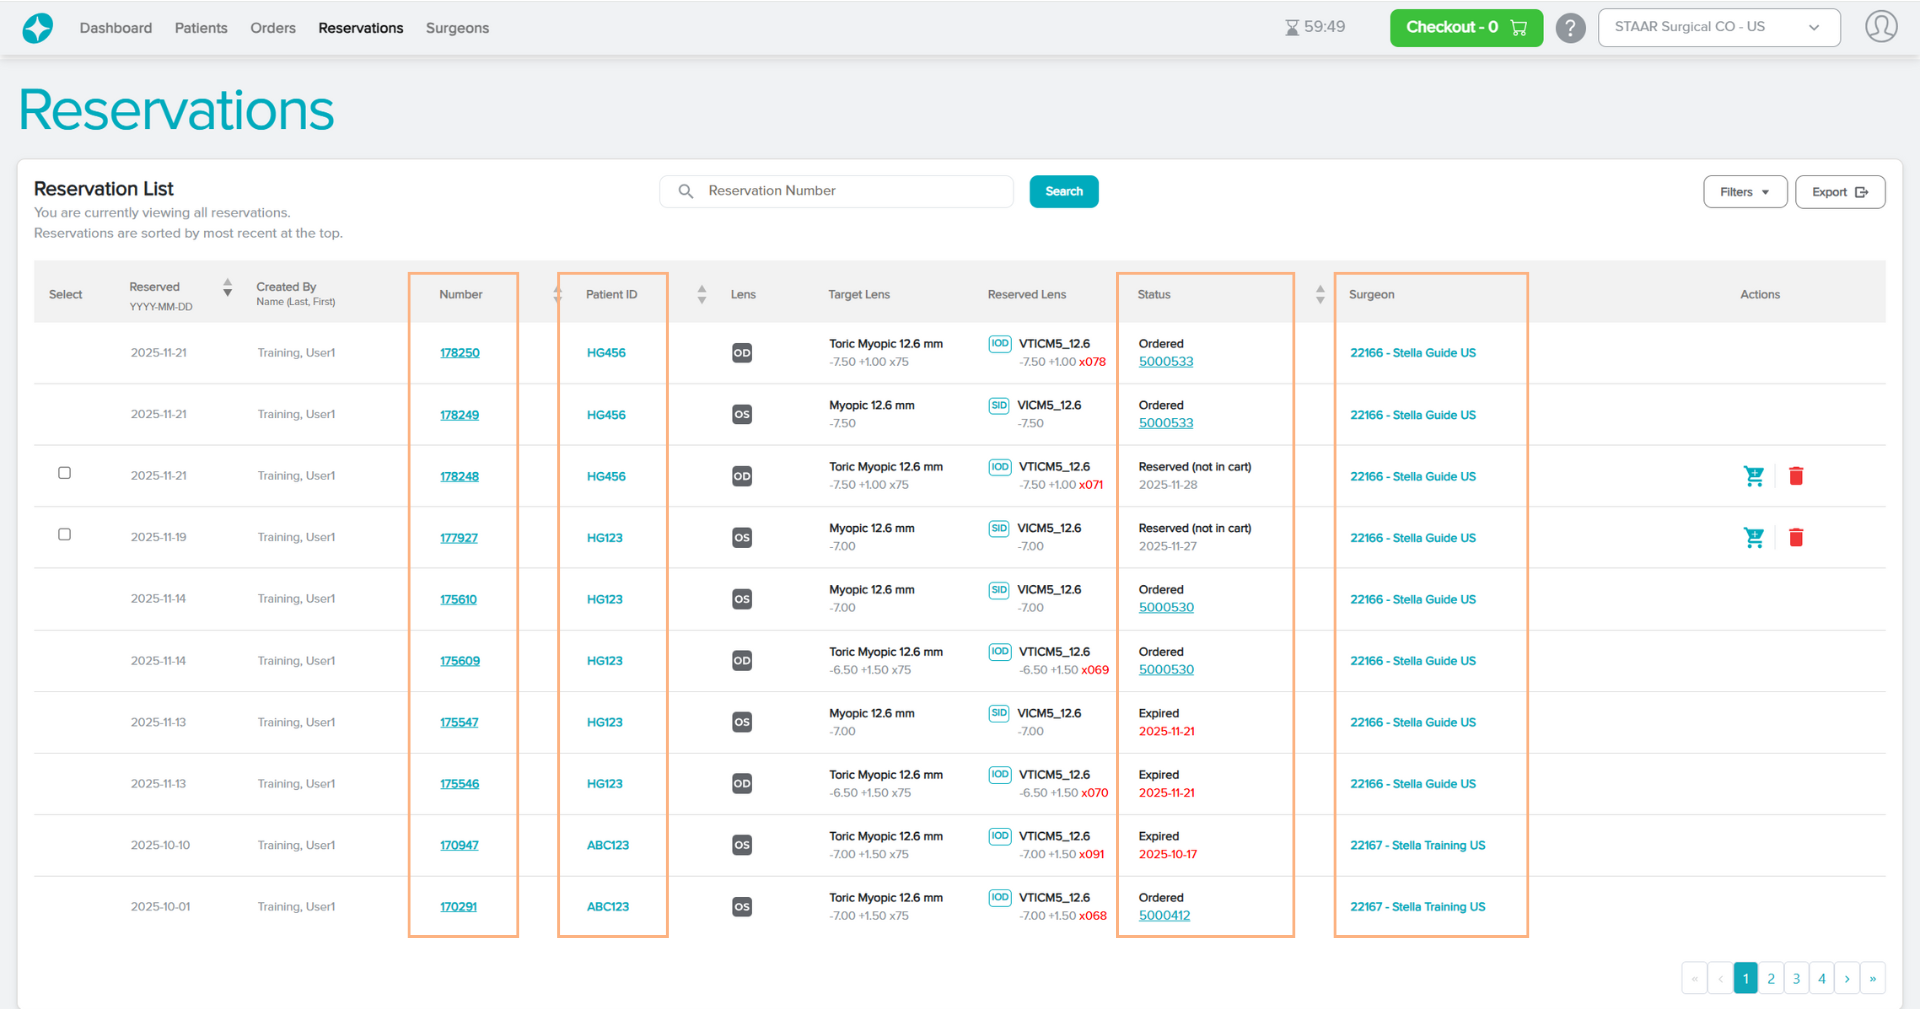Image resolution: width=1920 pixels, height=1009 pixels.
Task: Sort by Status column arrows
Action: (x=1320, y=294)
